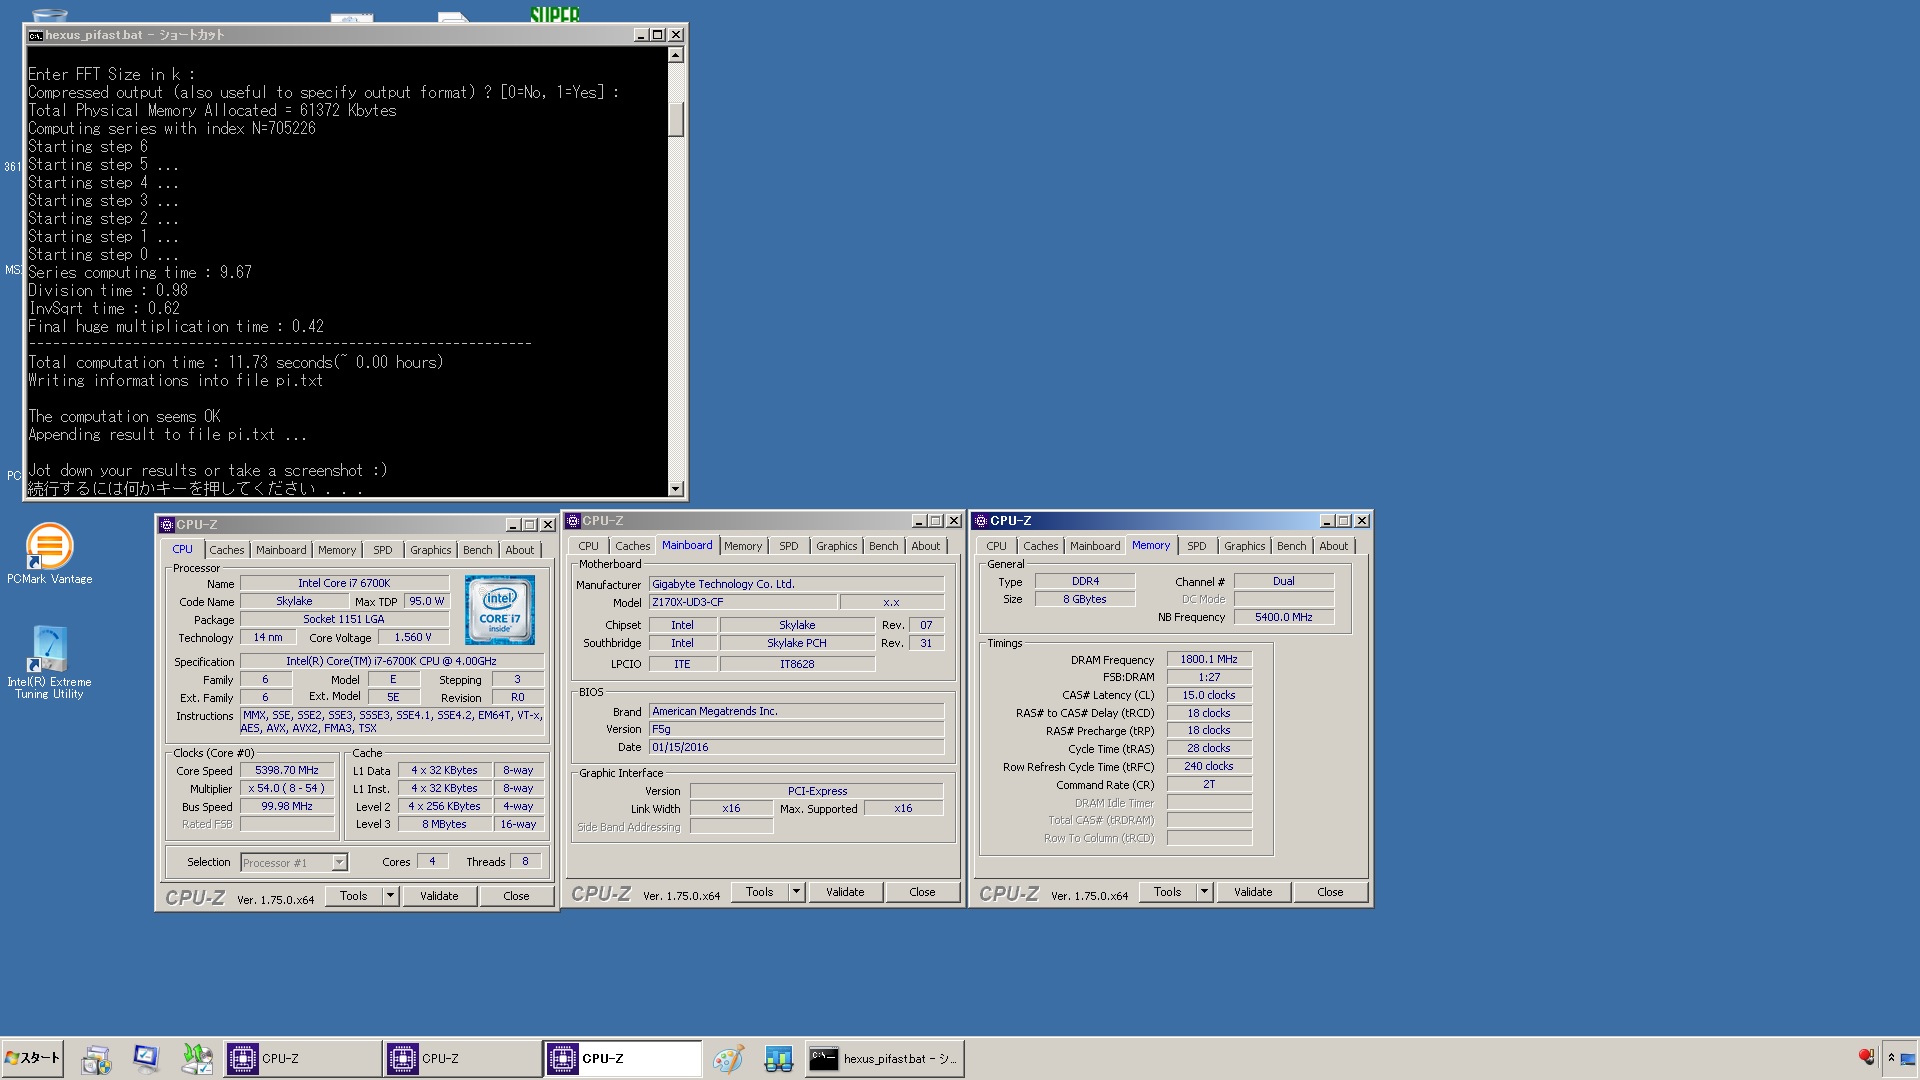Click motherboard model field Z170X-UD3-CF
Screen dimensions: 1920x1080
click(x=743, y=603)
